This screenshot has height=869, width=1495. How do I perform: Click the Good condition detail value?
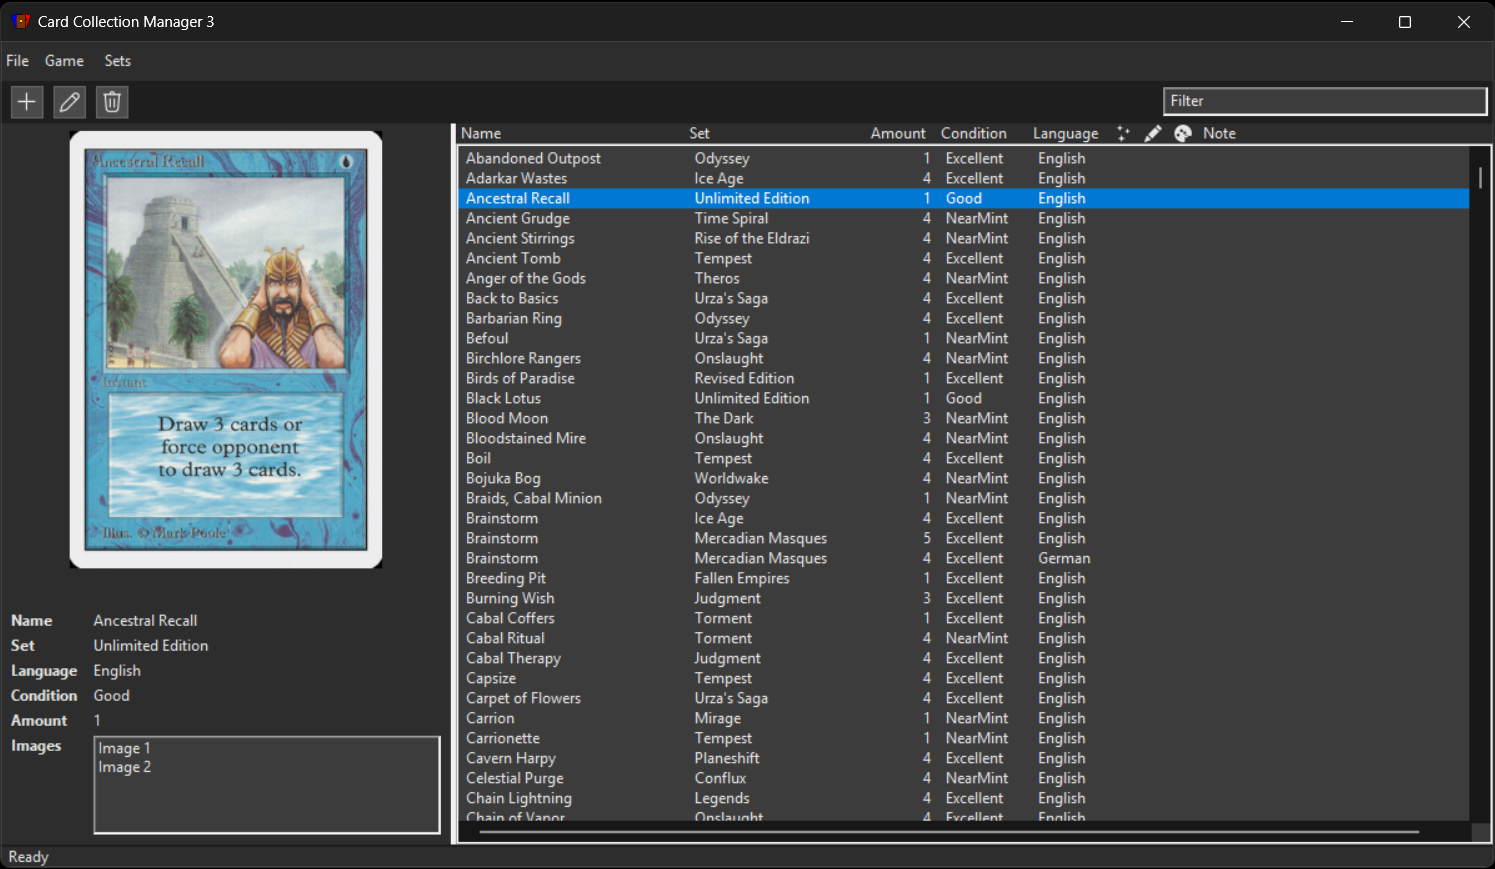[111, 696]
